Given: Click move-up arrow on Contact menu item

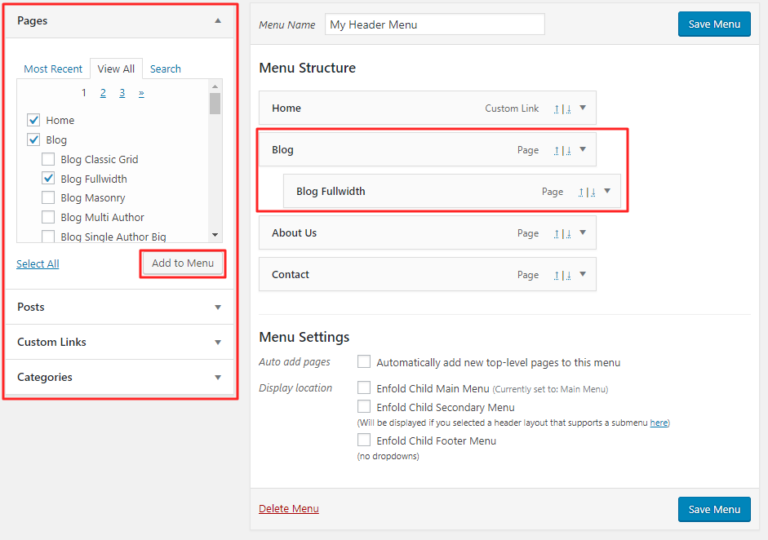Looking at the screenshot, I should [x=556, y=275].
